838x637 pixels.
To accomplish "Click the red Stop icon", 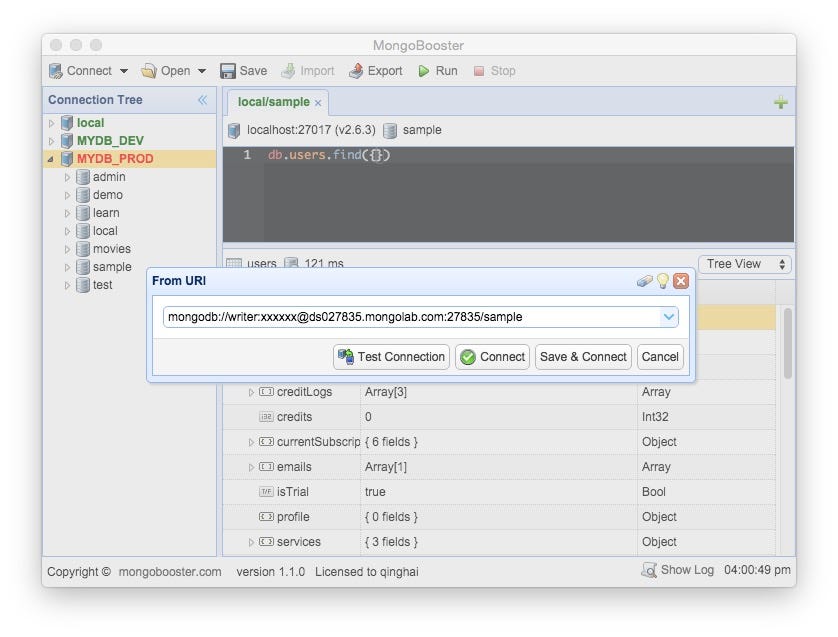I will pos(479,71).
